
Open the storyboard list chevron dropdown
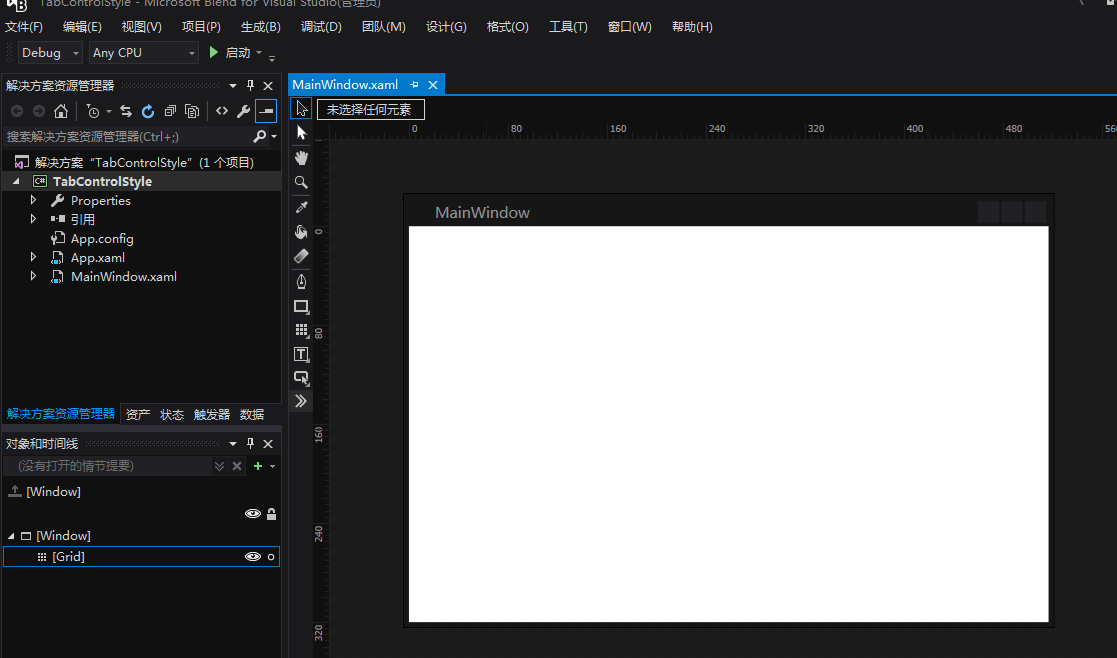pyautogui.click(x=219, y=466)
